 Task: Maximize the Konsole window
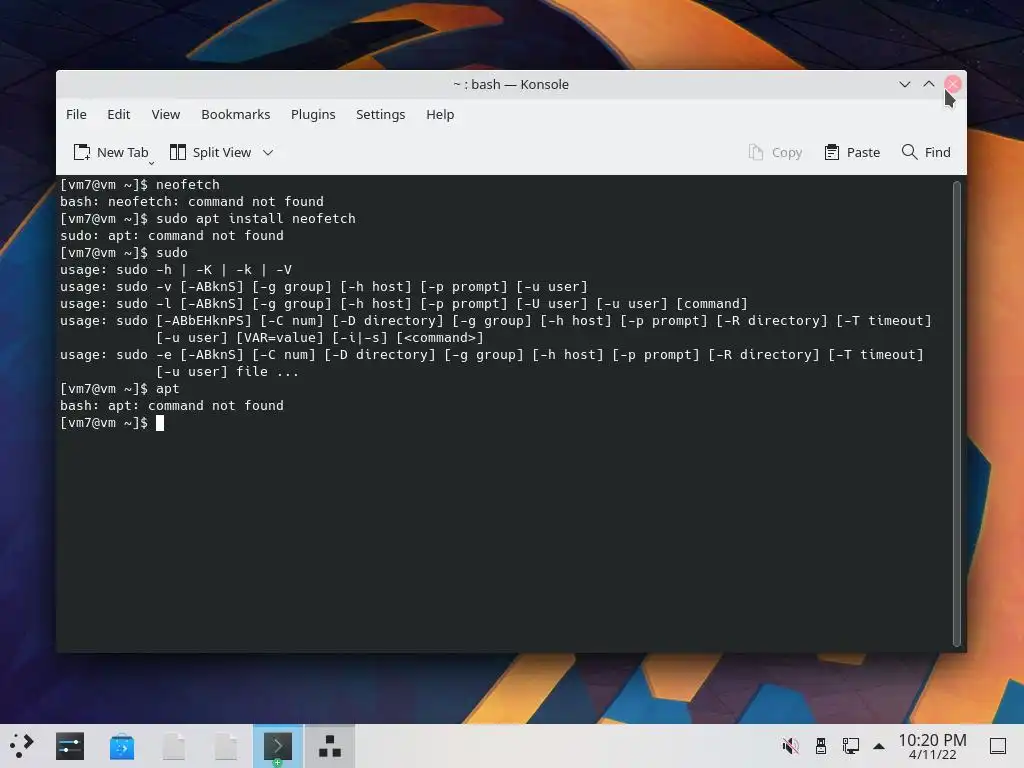(x=929, y=84)
